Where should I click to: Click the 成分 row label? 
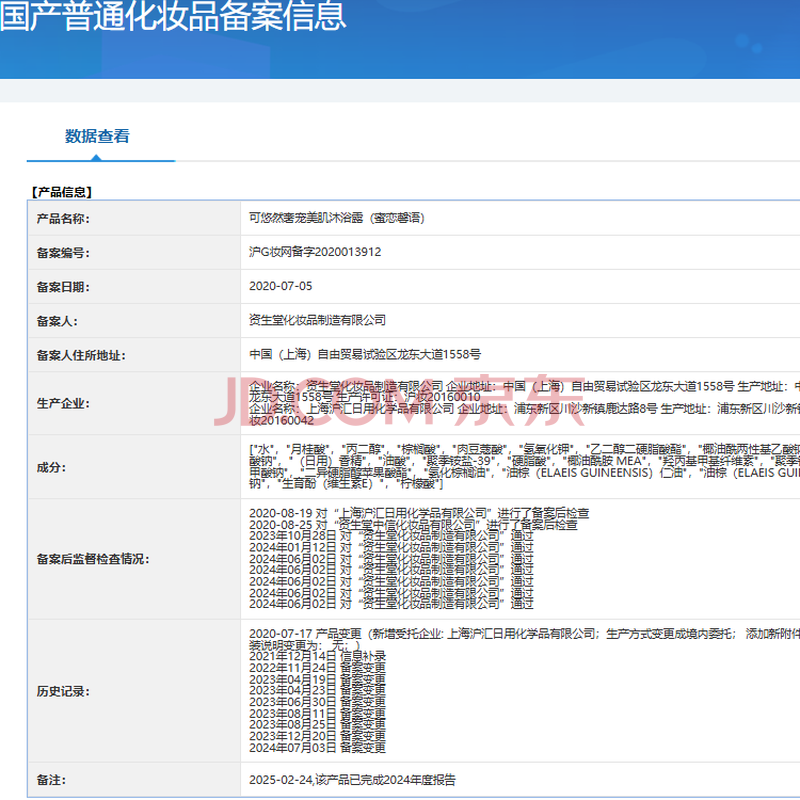click(51, 467)
